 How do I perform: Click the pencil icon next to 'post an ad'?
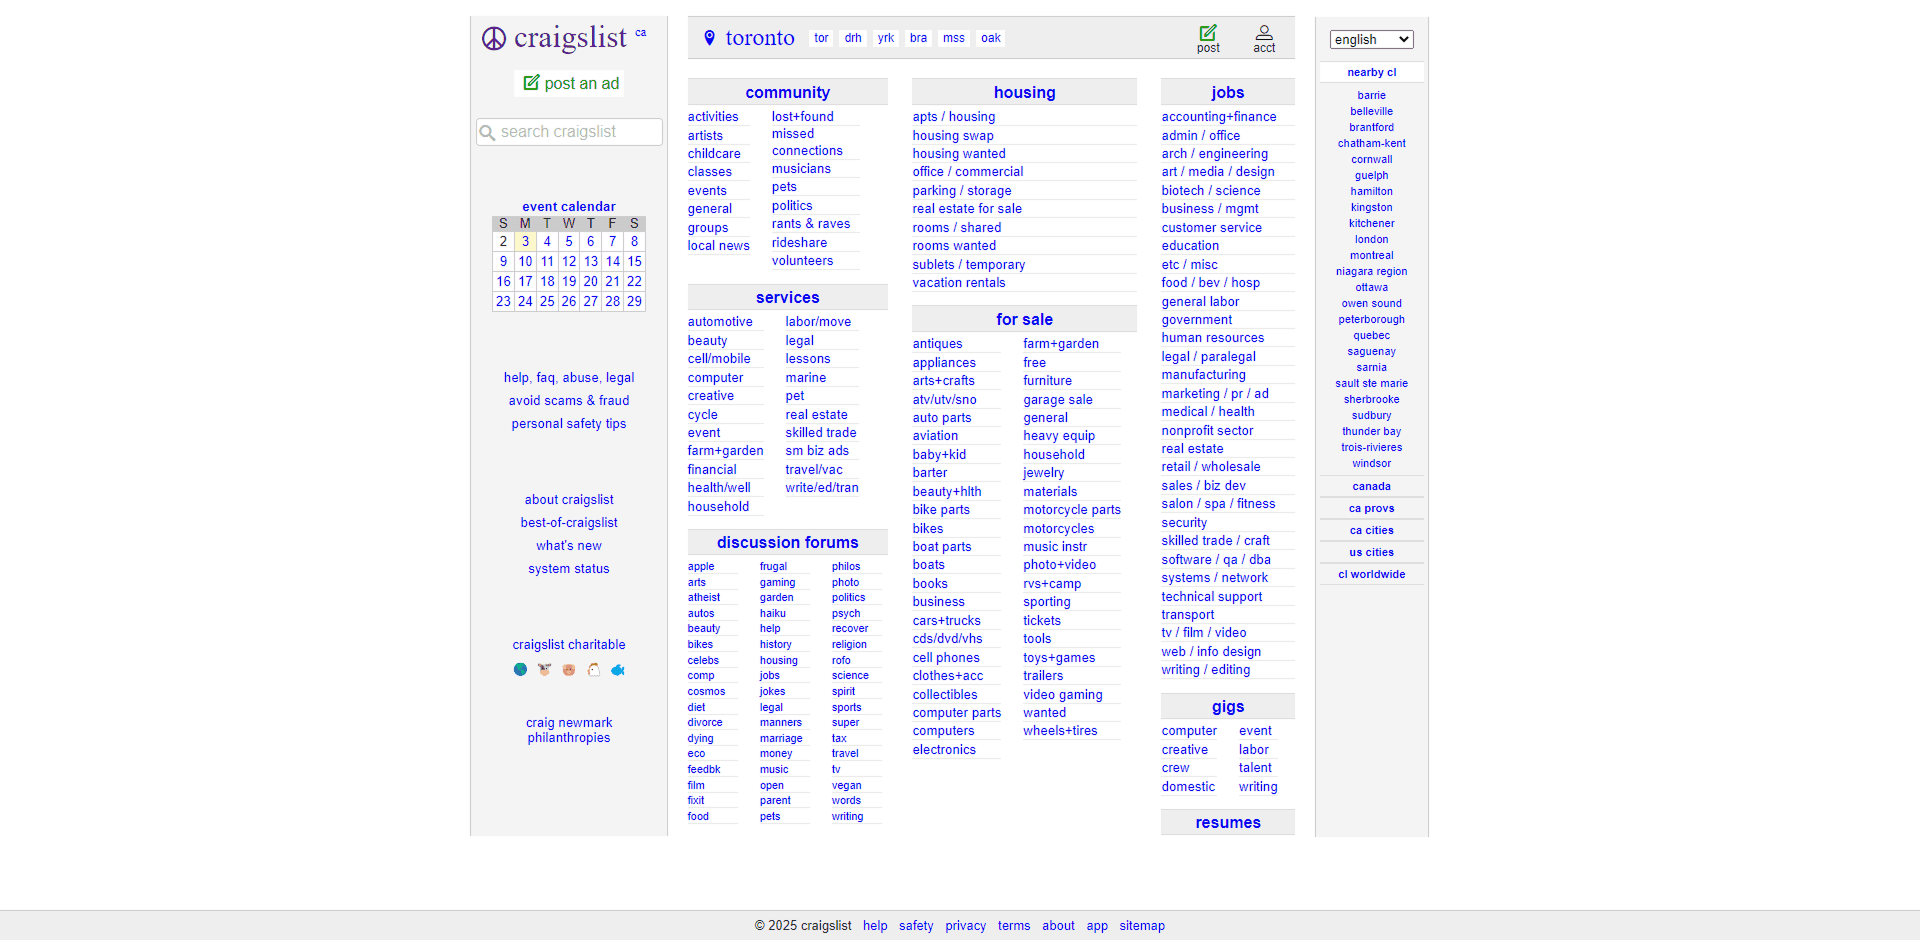click(x=531, y=83)
